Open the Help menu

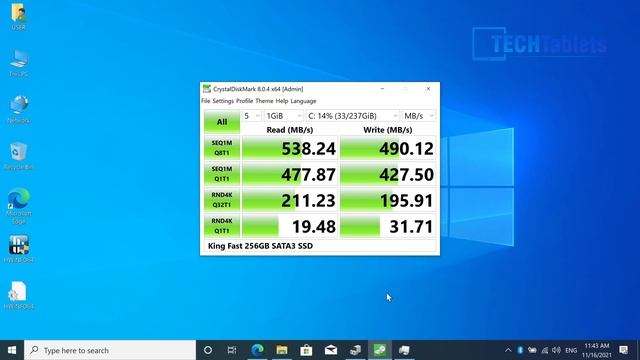click(282, 101)
